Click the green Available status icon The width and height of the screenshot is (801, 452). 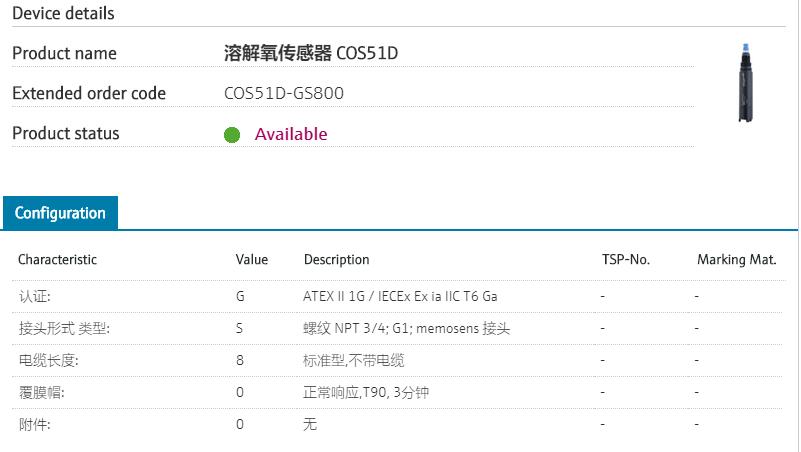(232, 134)
